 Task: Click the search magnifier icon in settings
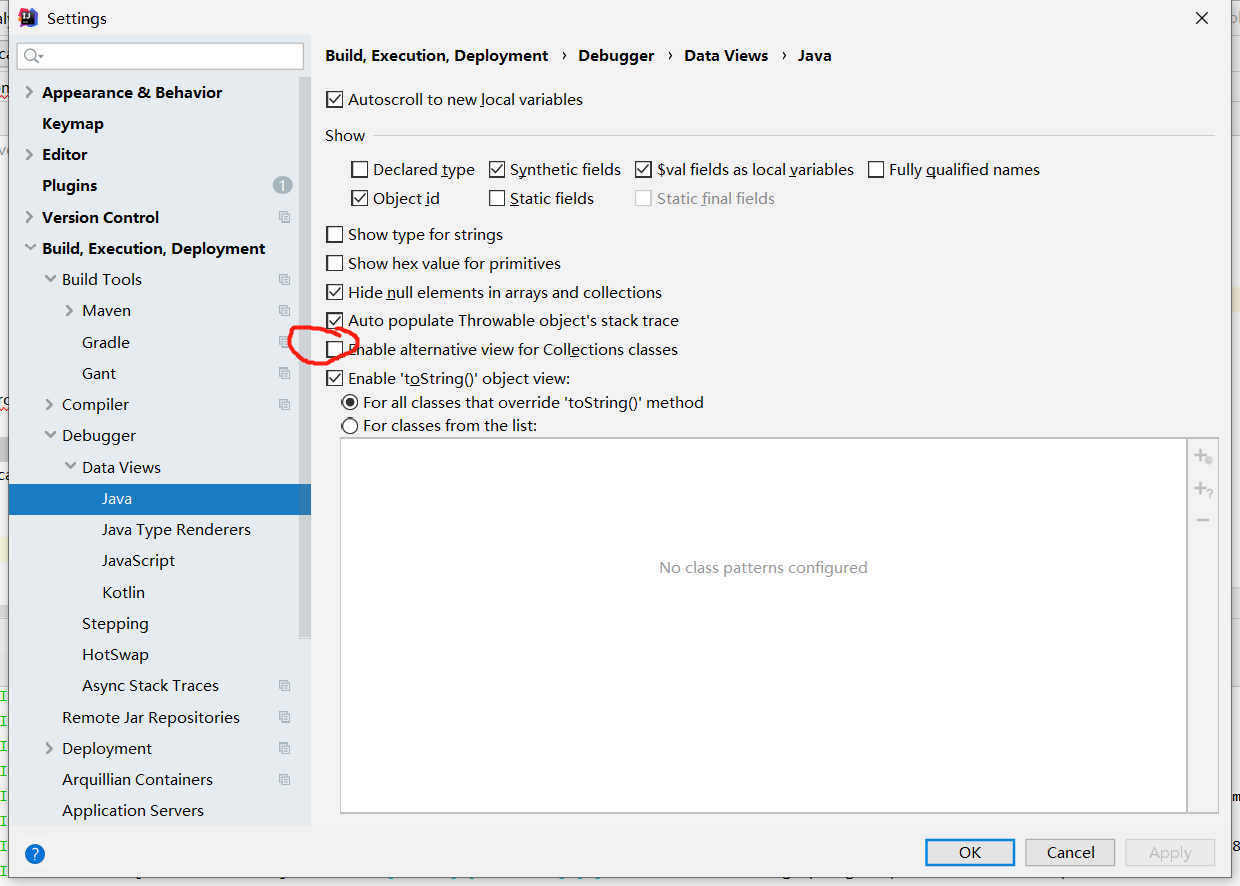pyautogui.click(x=33, y=56)
